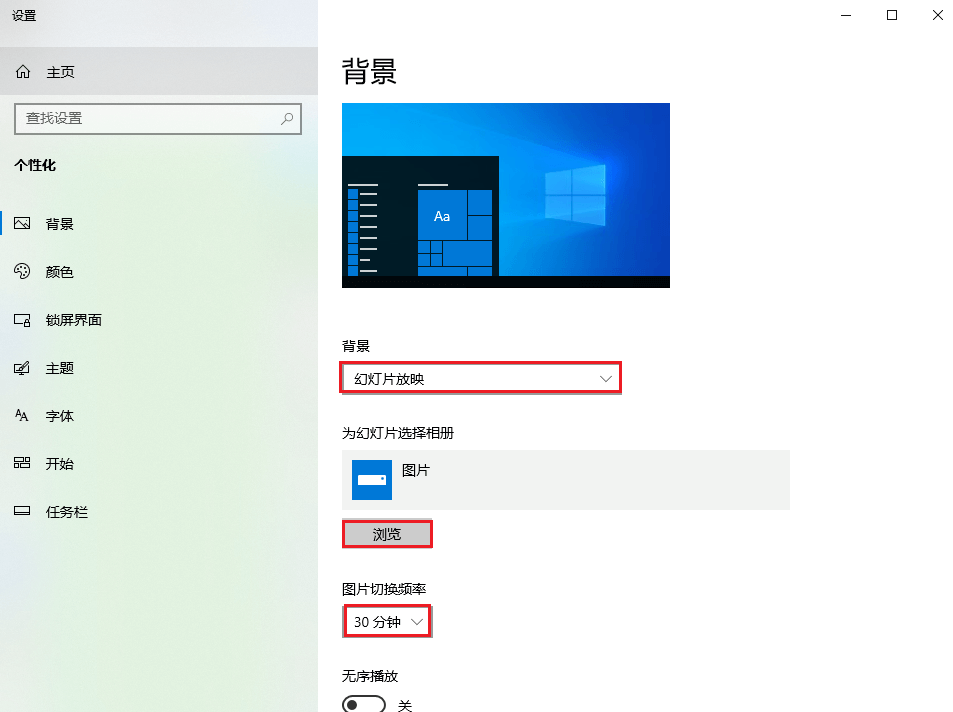Select the 设置 (Settings) title bar label

coord(24,15)
